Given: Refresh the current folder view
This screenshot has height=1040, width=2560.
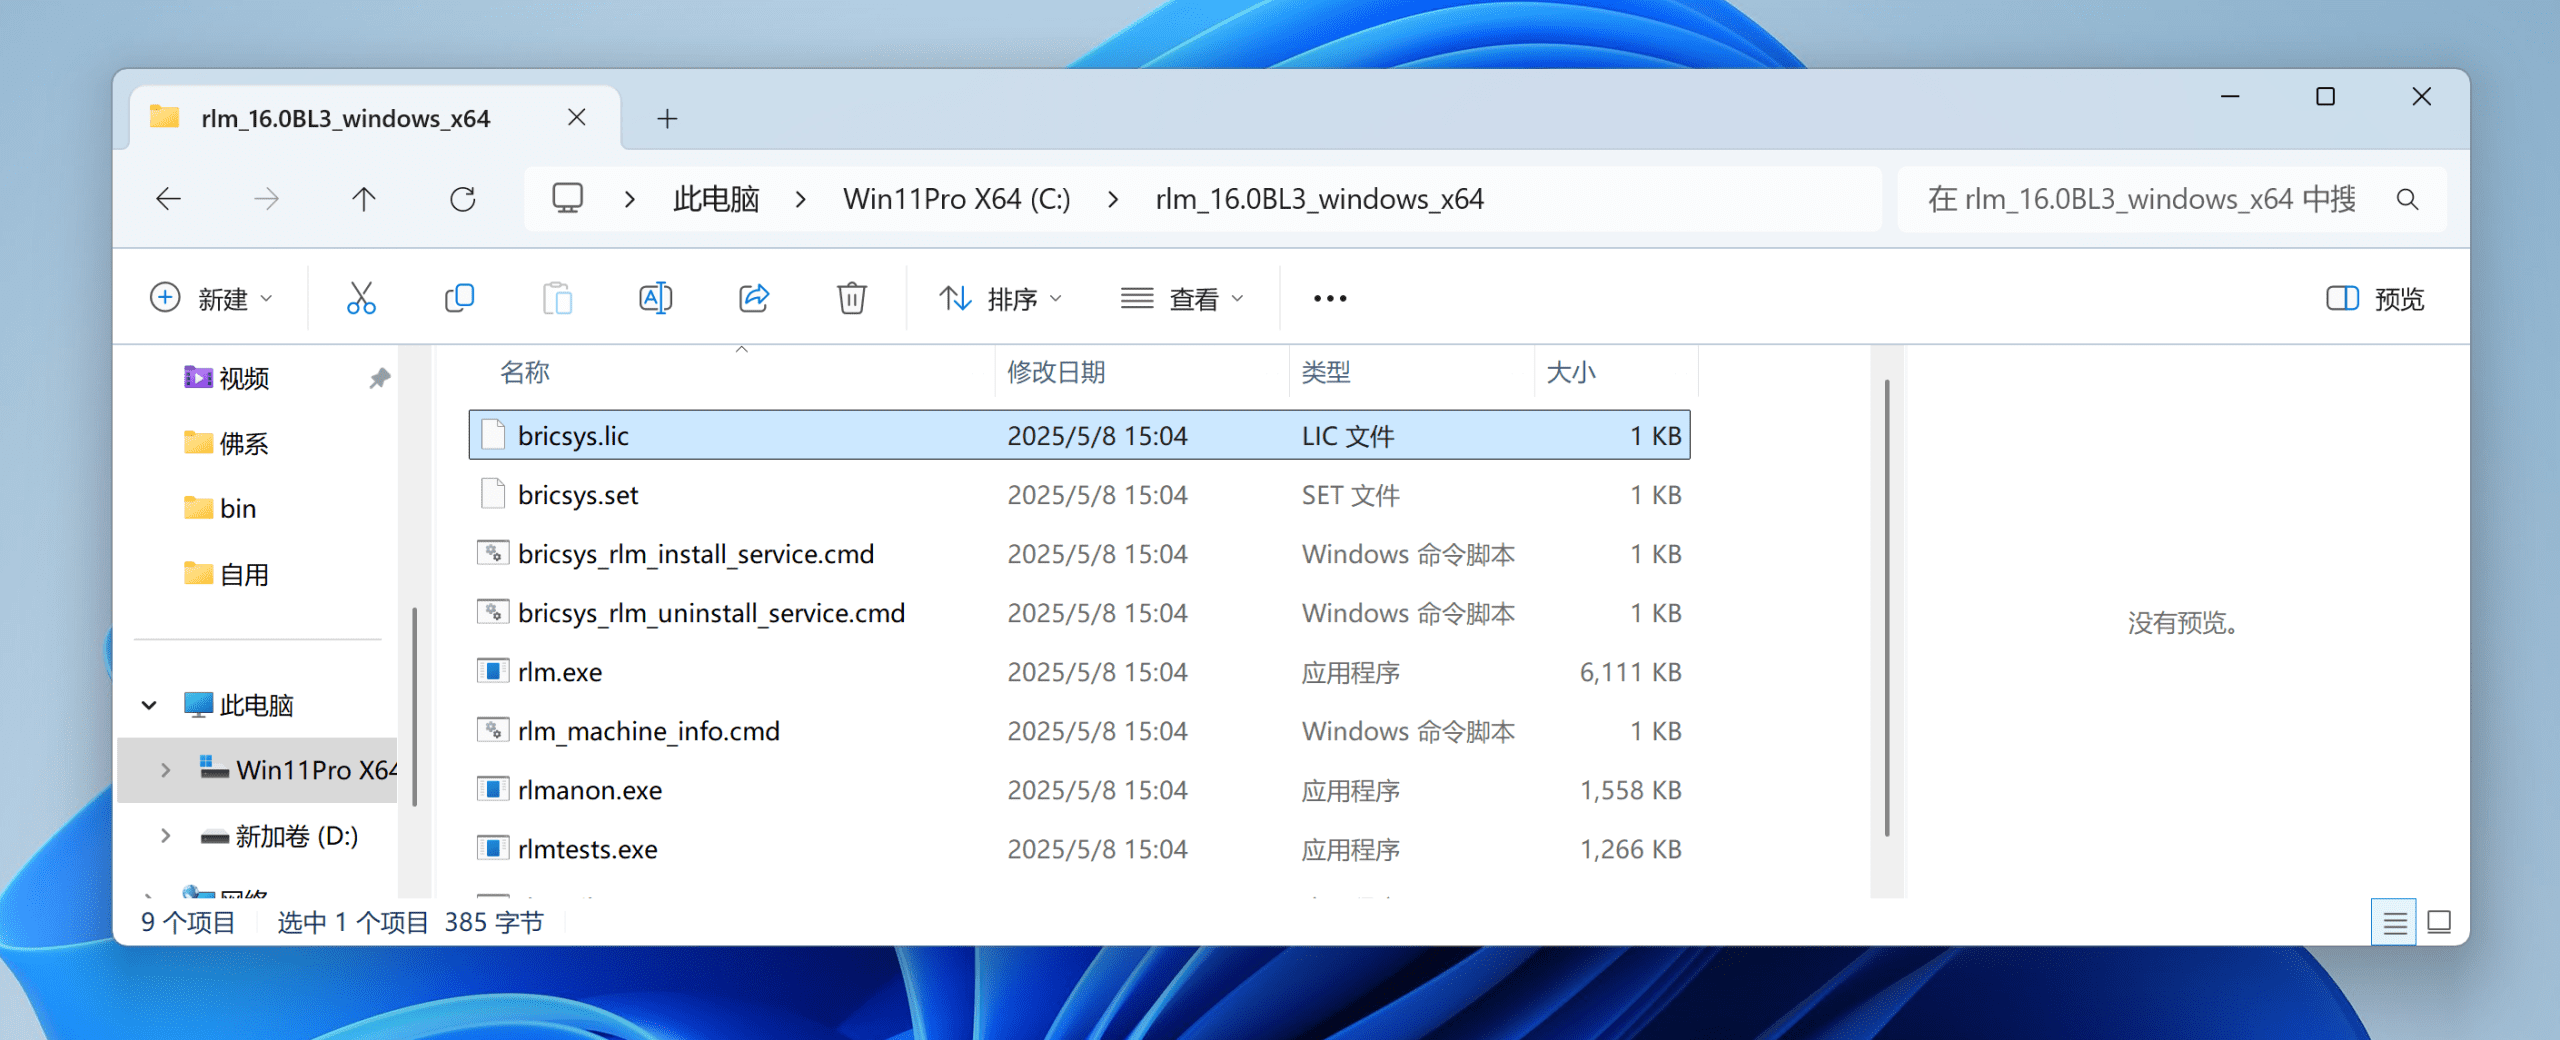Looking at the screenshot, I should point(462,199).
